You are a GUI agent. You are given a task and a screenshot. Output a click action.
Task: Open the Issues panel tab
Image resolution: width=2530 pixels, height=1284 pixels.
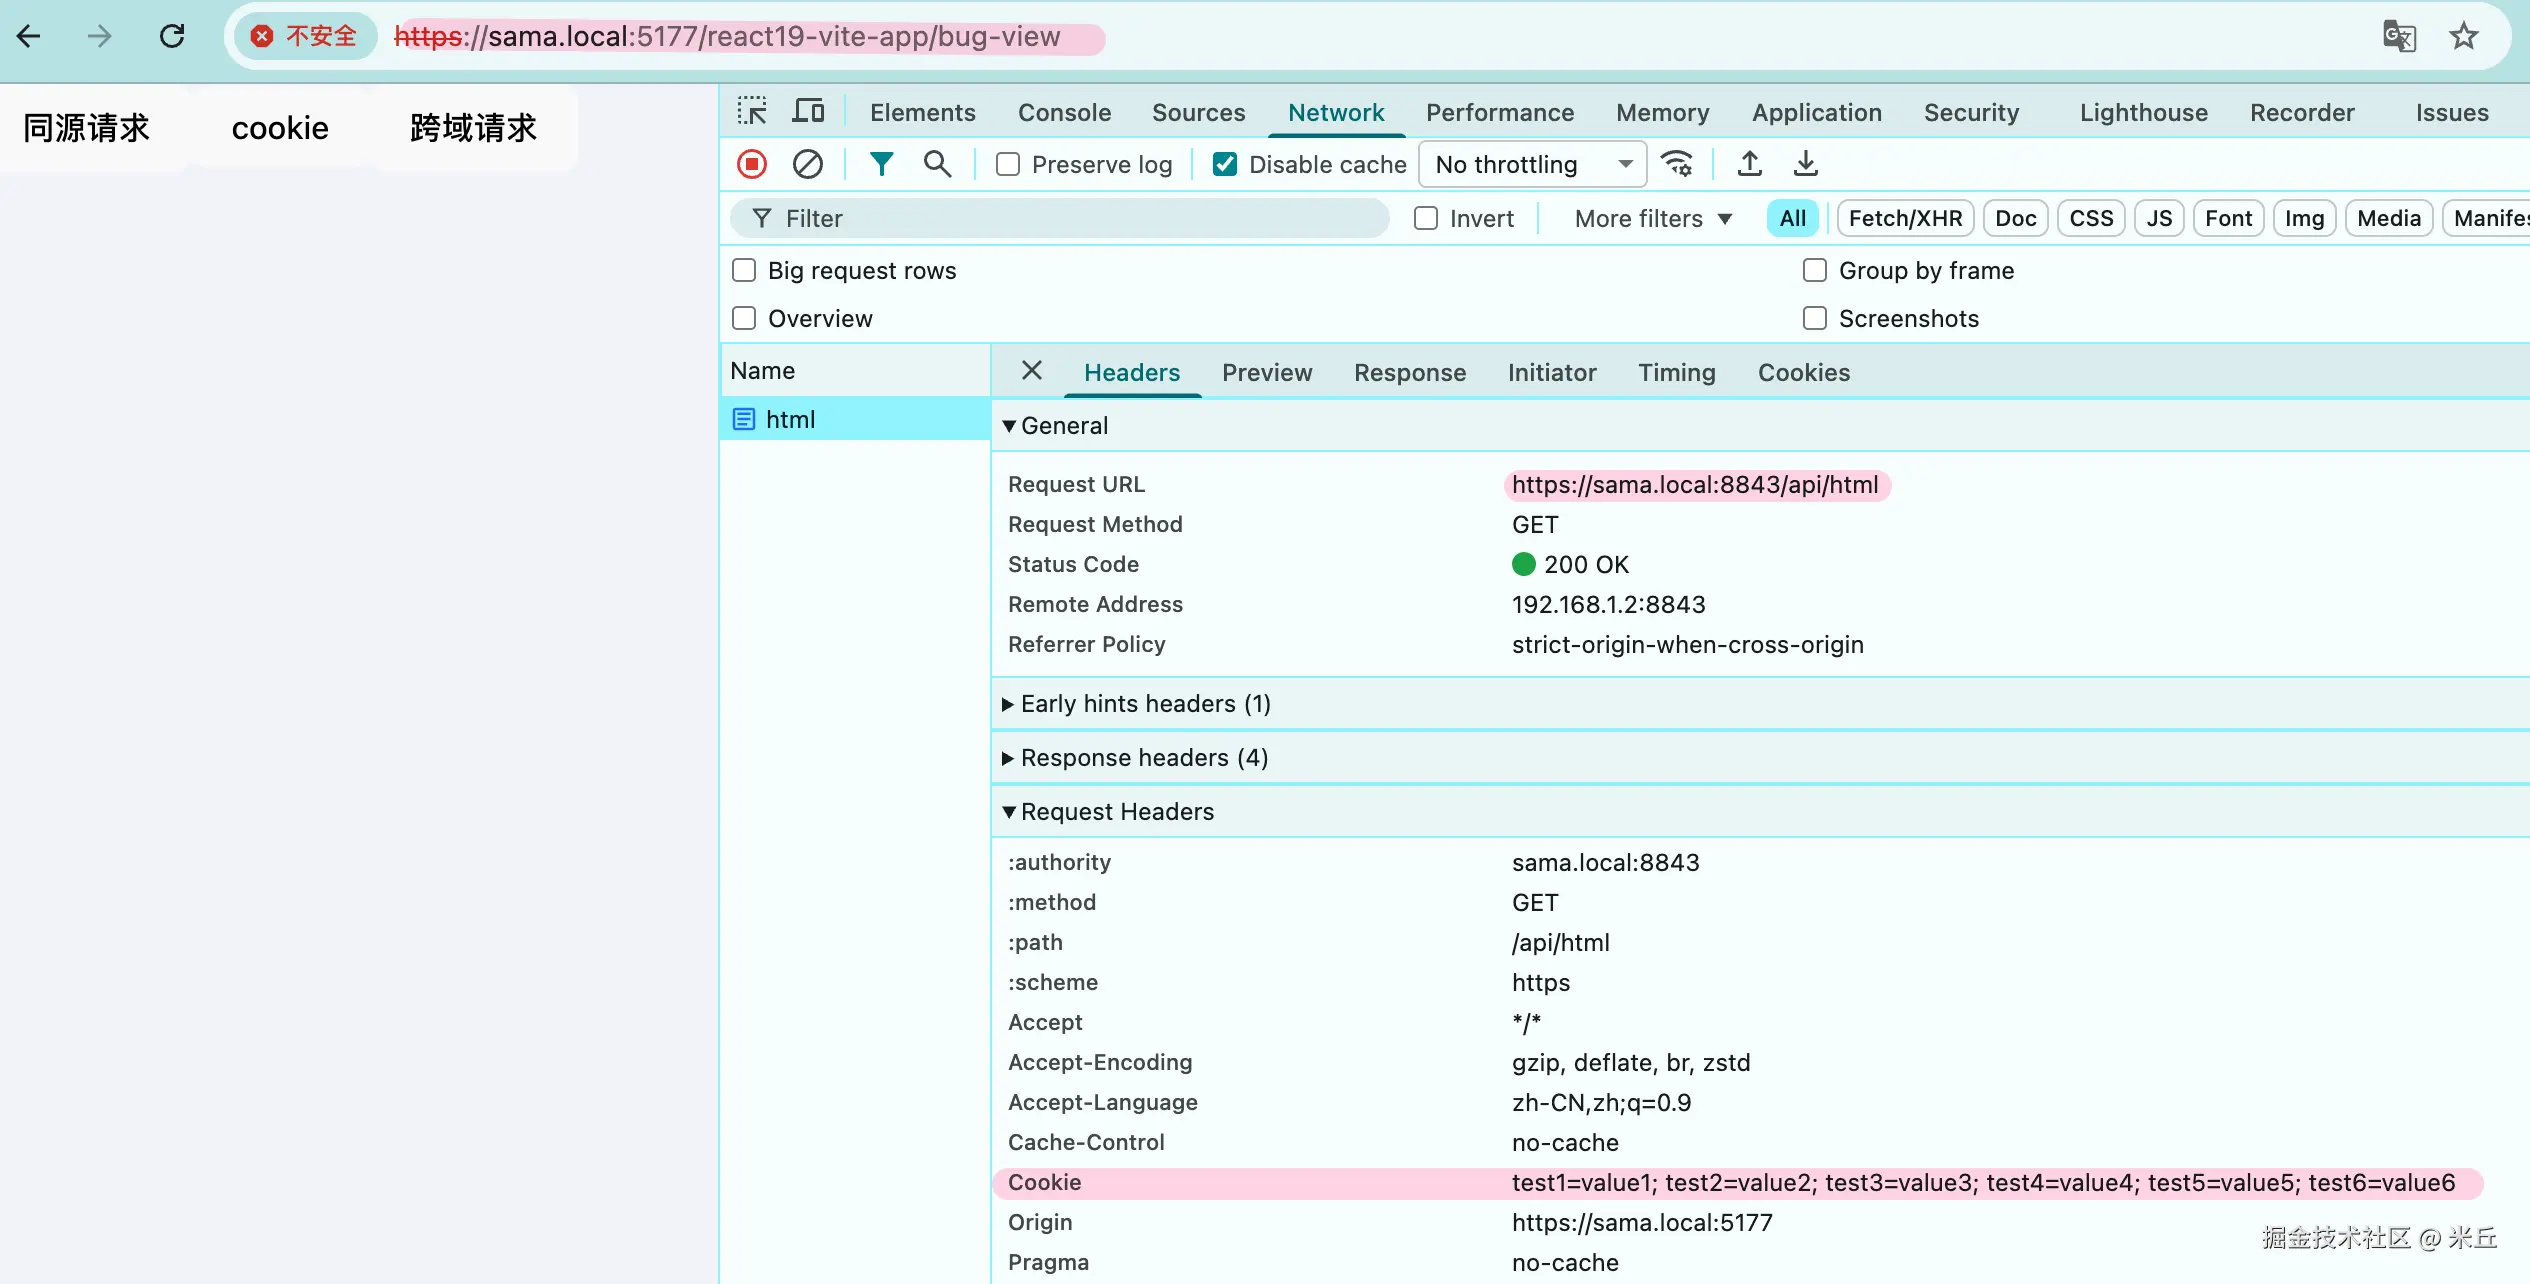pos(2452,112)
